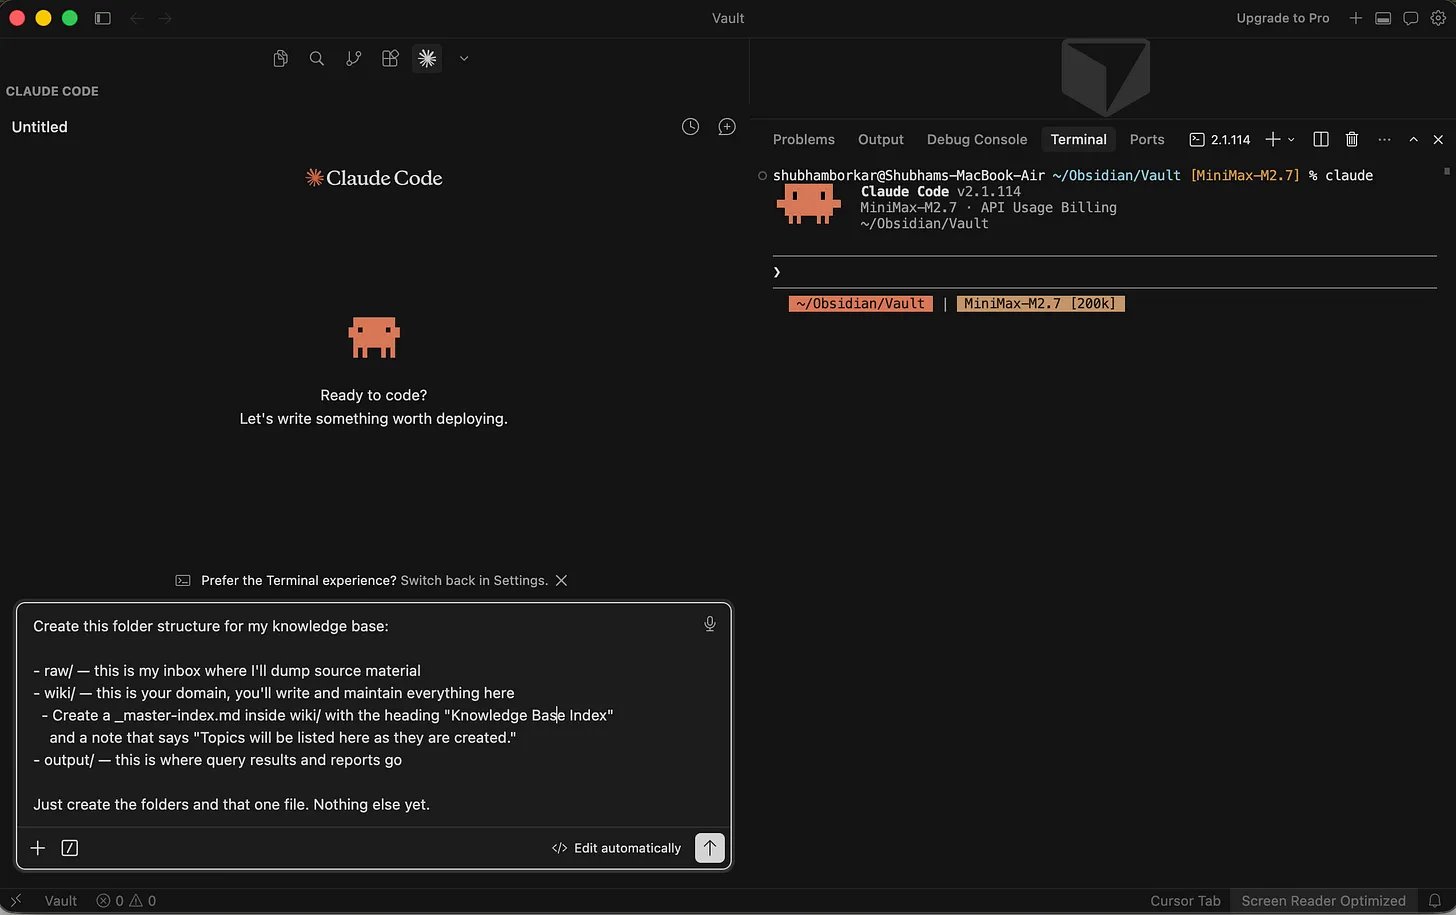
Task: Go forward with the right arrow
Action: [x=165, y=18]
